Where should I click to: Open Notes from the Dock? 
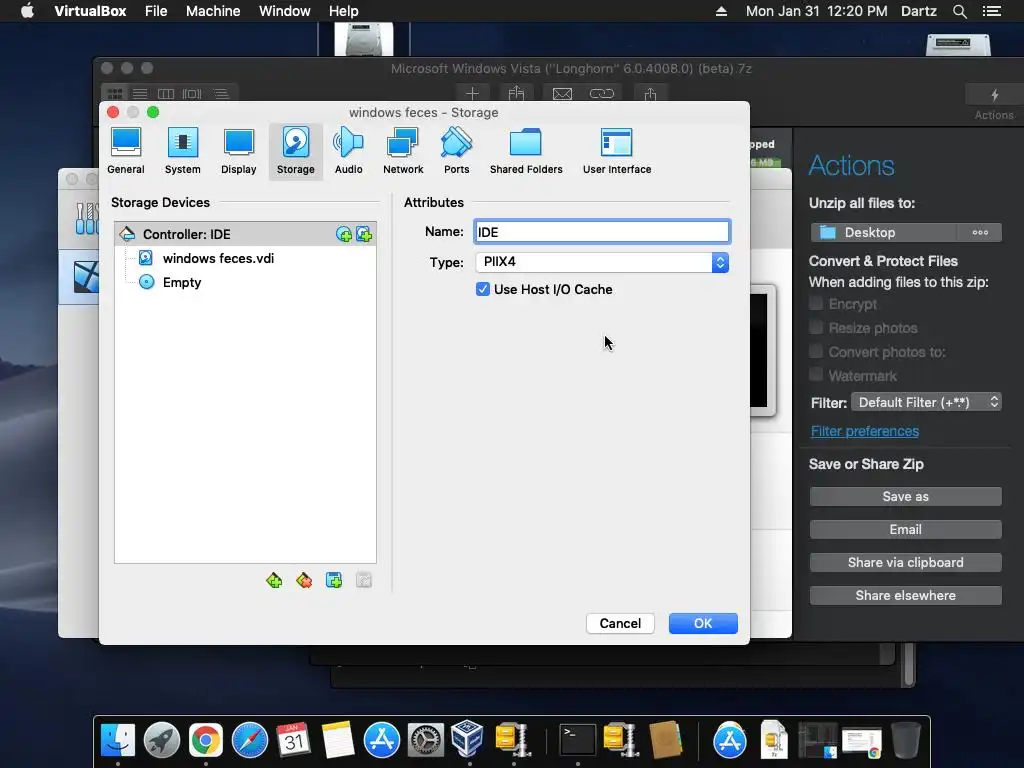click(x=338, y=741)
